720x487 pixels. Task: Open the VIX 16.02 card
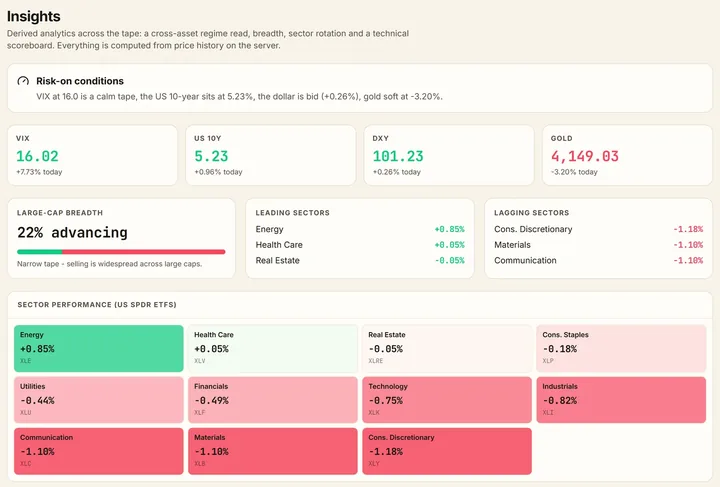point(92,155)
